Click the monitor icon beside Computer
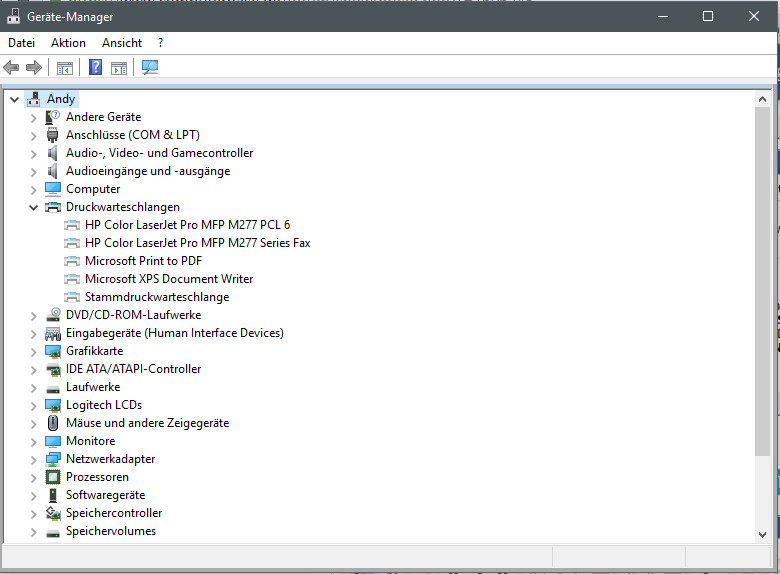The width and height of the screenshot is (780, 574). pos(53,189)
